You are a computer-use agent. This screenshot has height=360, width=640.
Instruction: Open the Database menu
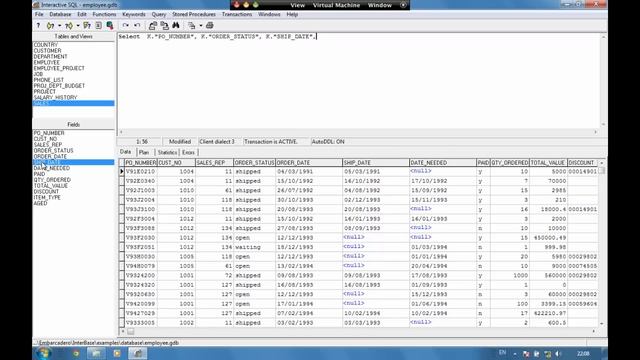pyautogui.click(x=60, y=14)
